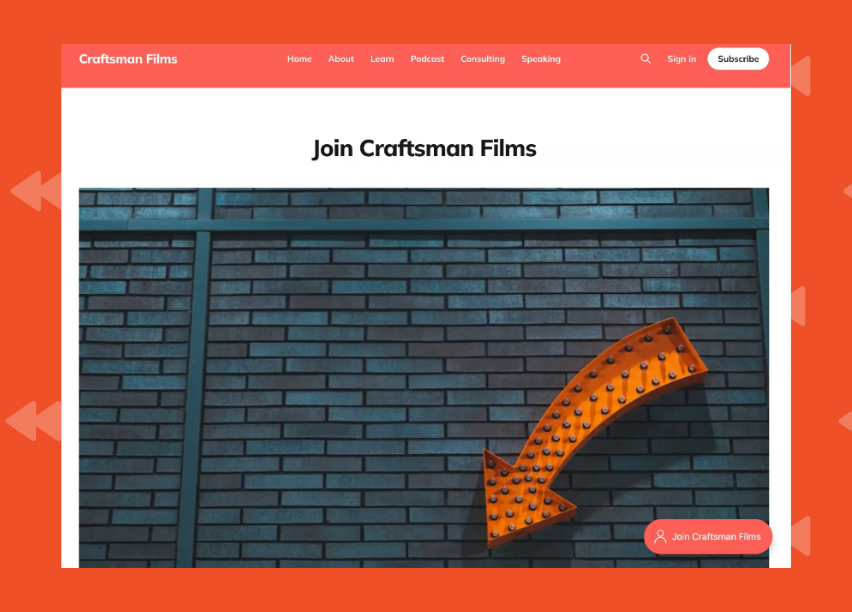The image size is (852, 612).
Task: Click the faded triangle right of the floating Join button
Action: (800, 536)
